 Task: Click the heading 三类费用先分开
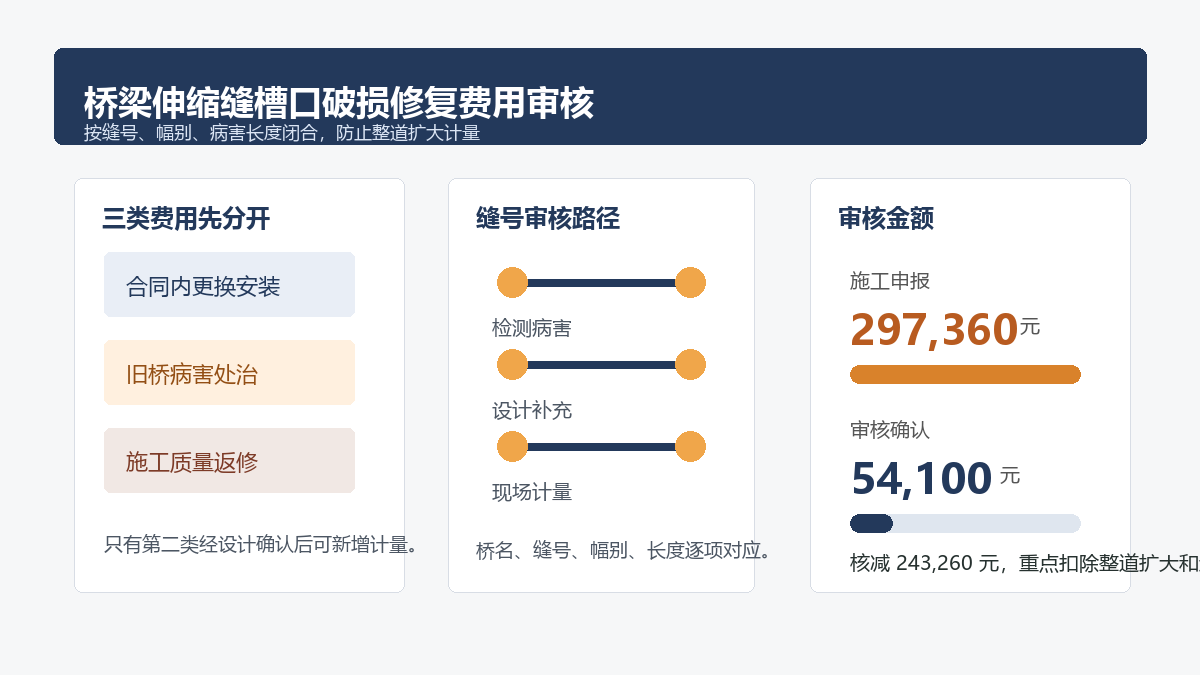click(x=186, y=218)
